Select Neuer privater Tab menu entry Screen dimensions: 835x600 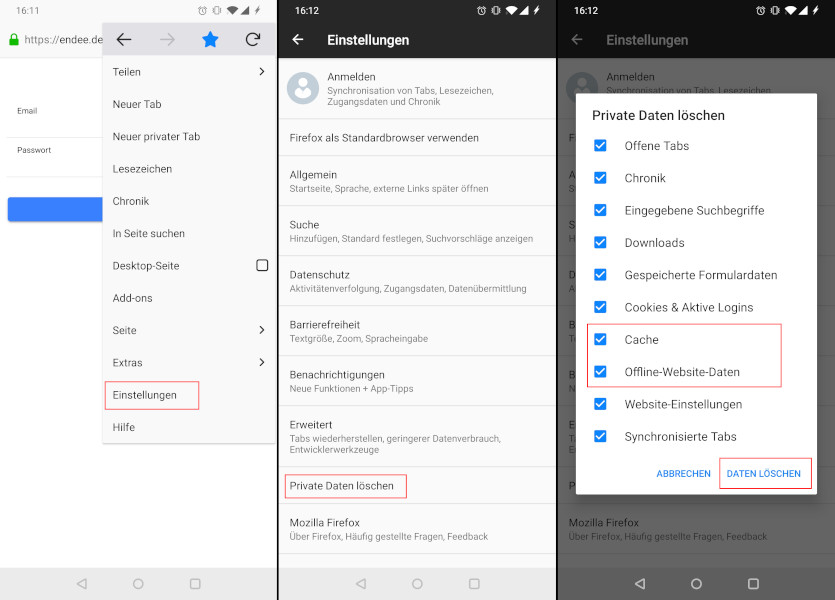[x=156, y=137]
